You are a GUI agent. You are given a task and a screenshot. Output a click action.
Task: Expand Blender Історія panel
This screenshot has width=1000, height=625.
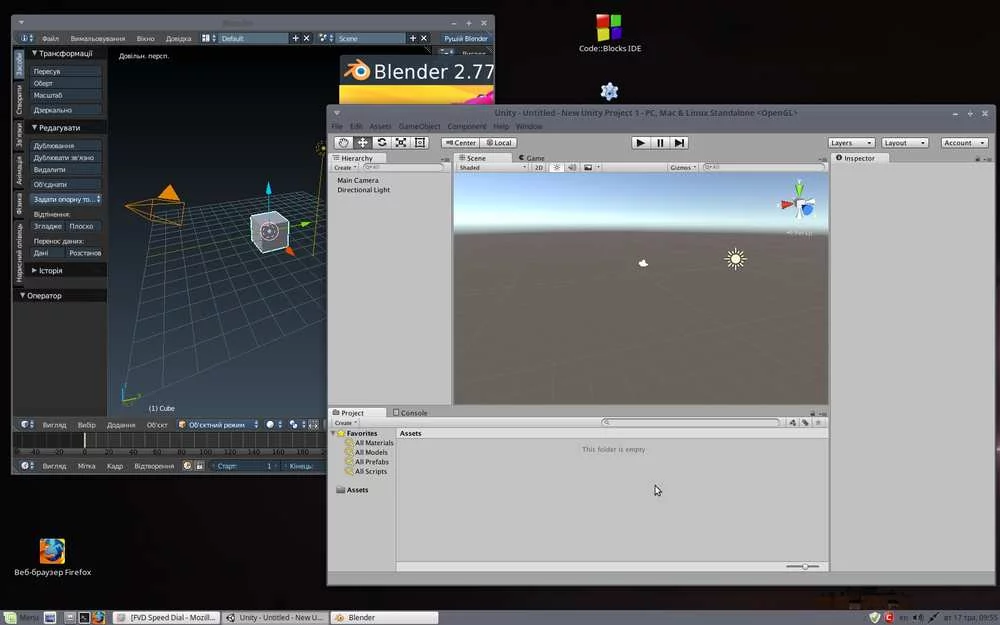[34, 270]
